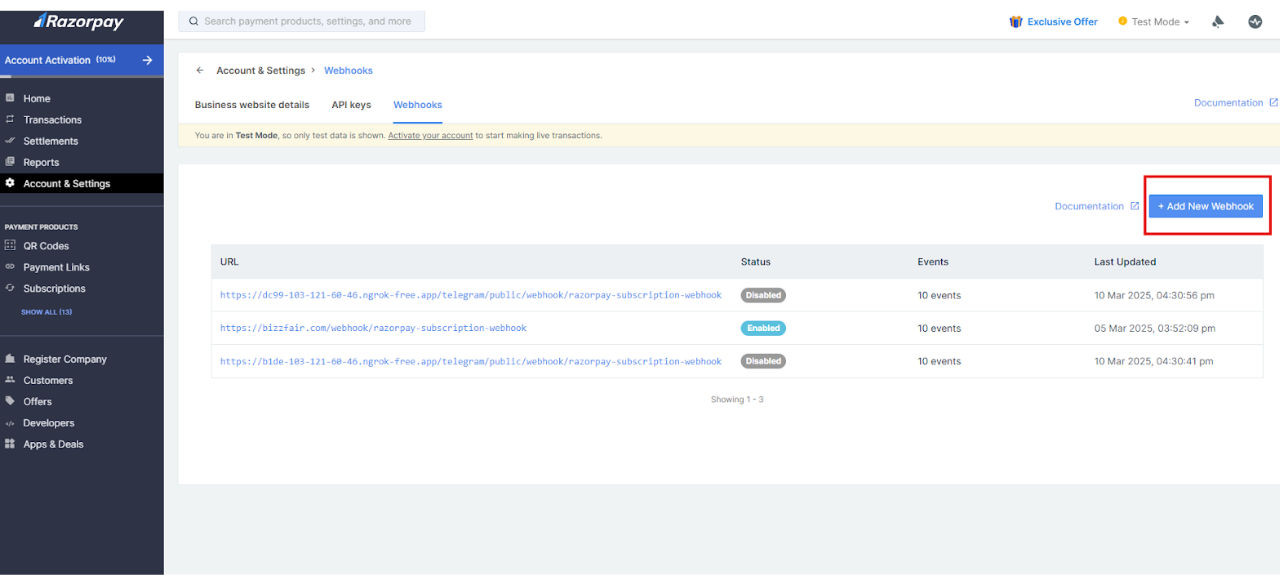Click the 05 Mar 2025, 03:52:09 pm timestamp
This screenshot has height=585, width=1280.
1155,328
